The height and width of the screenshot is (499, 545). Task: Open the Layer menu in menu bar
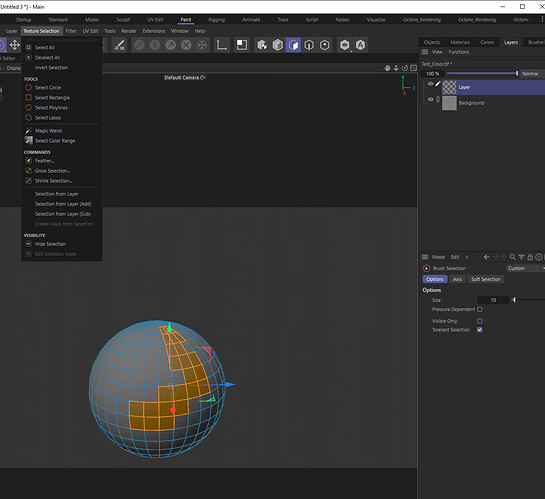[11, 31]
